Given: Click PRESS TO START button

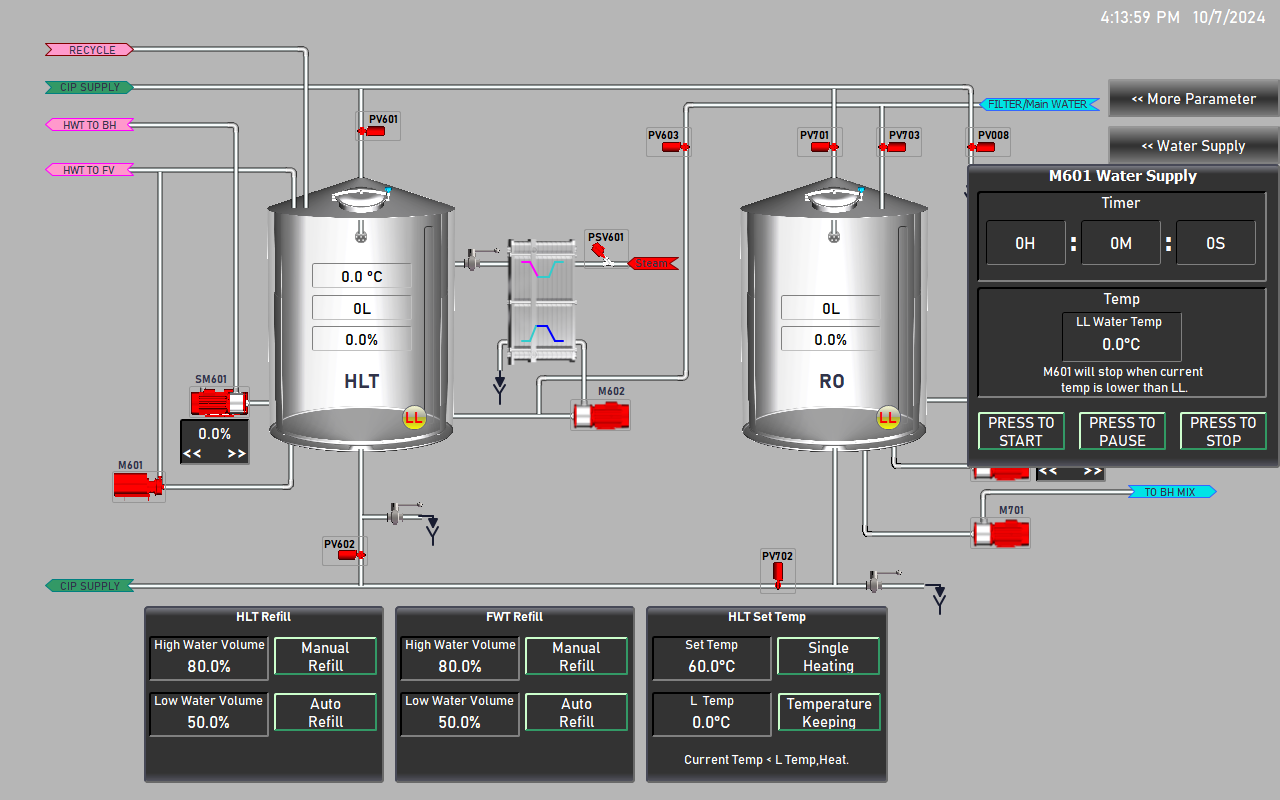Looking at the screenshot, I should pos(1021,431).
